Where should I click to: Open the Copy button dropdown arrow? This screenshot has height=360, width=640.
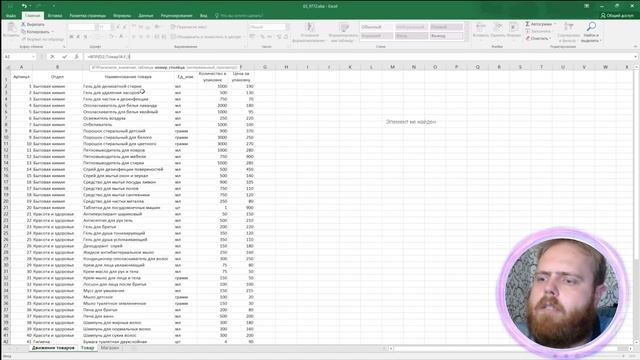52,31
